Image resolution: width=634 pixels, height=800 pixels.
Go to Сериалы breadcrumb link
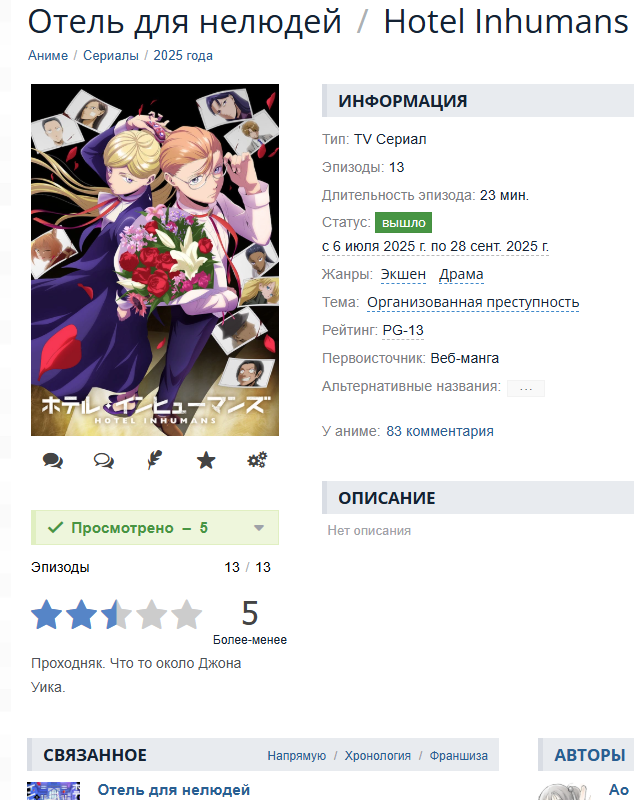111,56
